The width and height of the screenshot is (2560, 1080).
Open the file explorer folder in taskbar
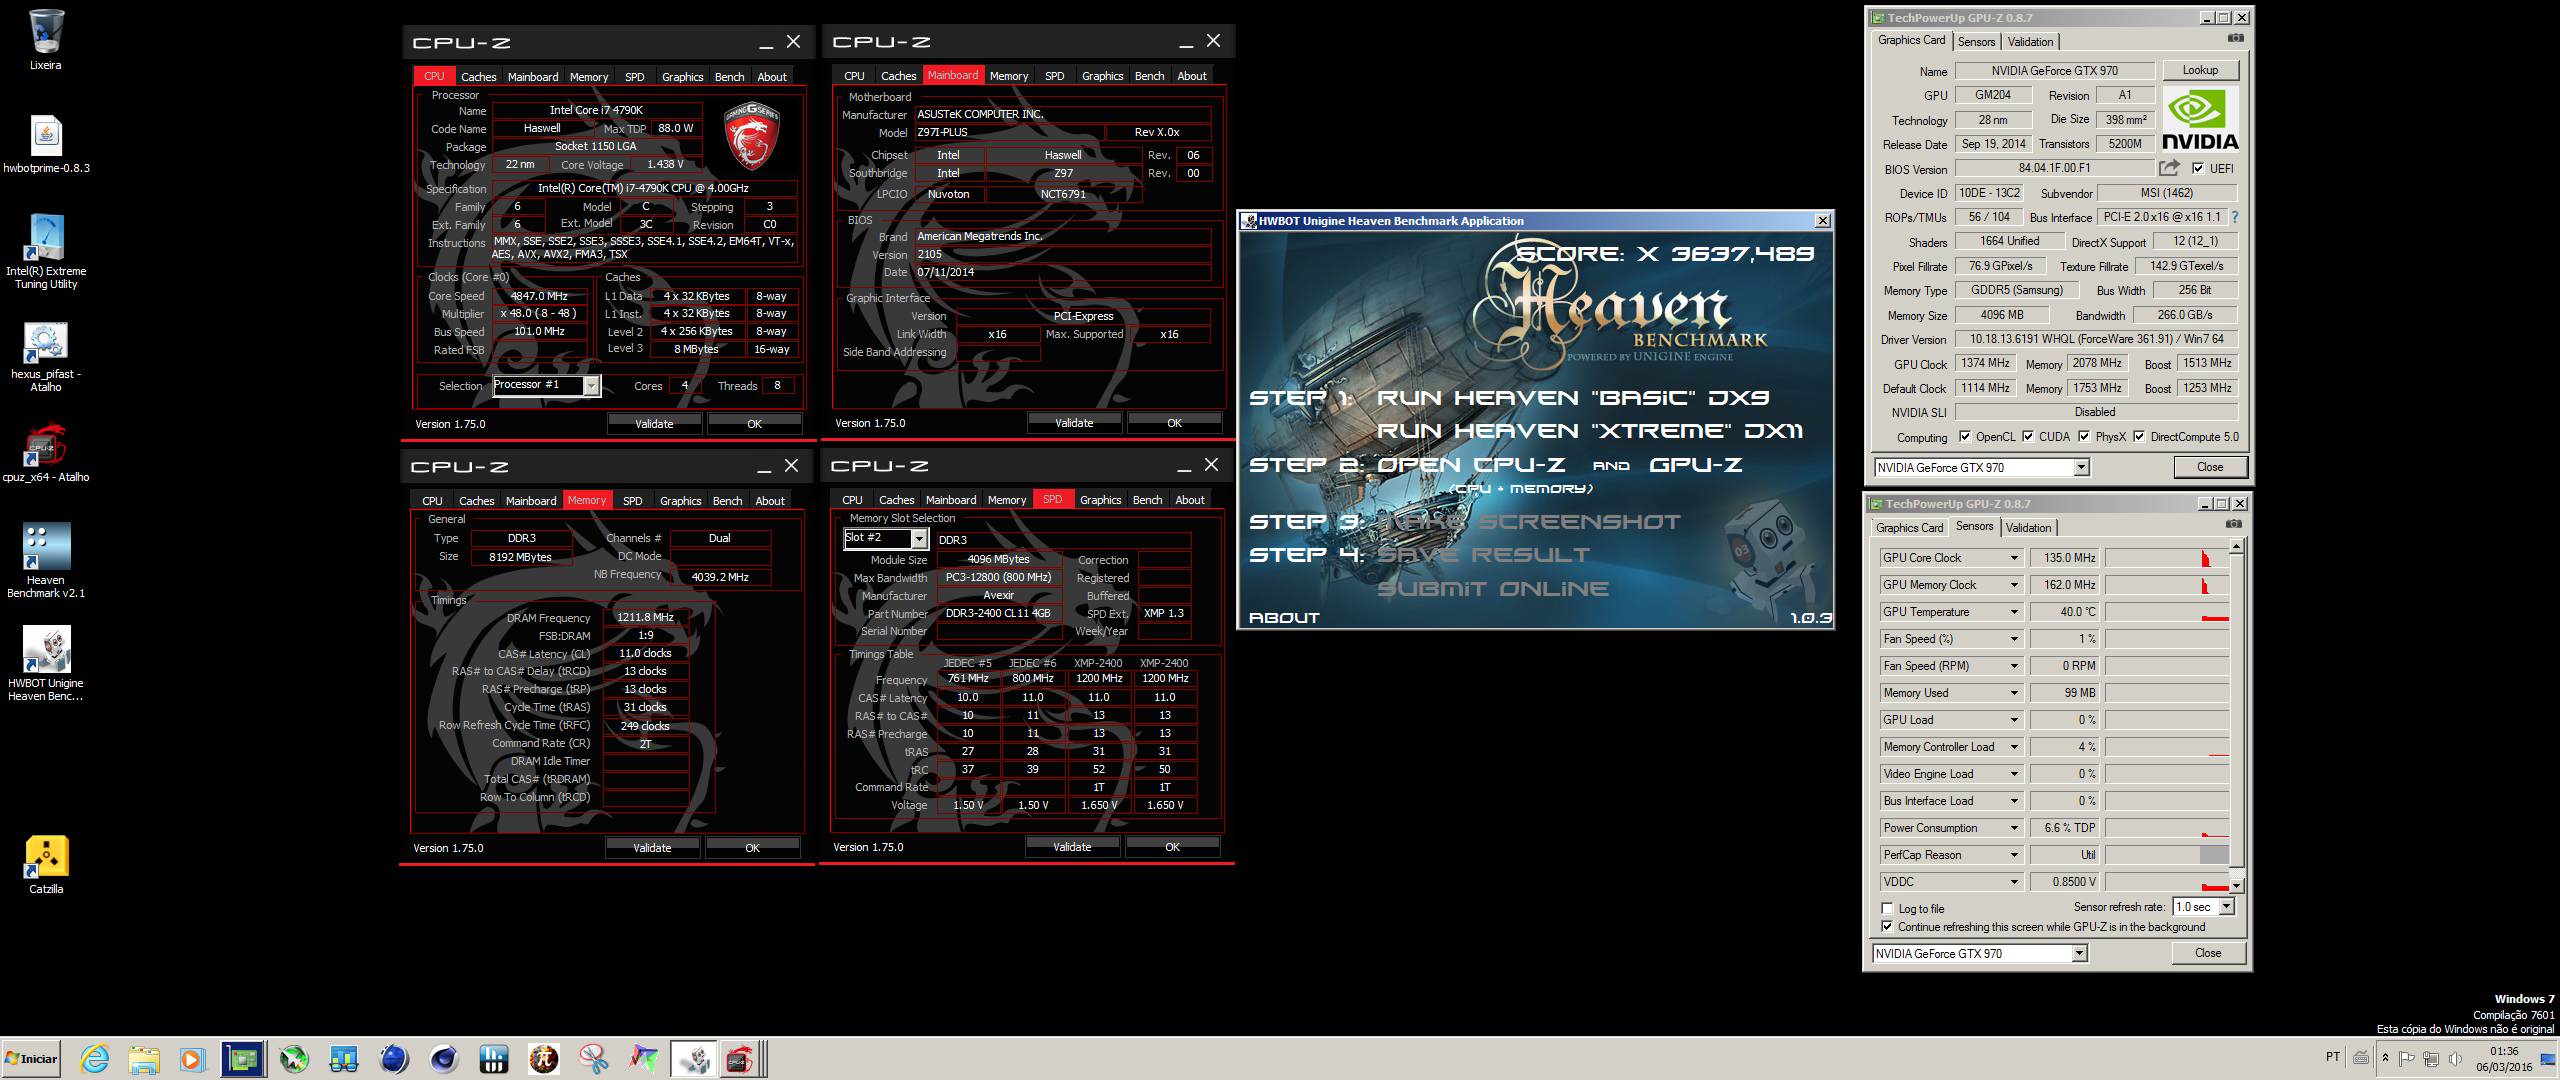click(144, 1059)
